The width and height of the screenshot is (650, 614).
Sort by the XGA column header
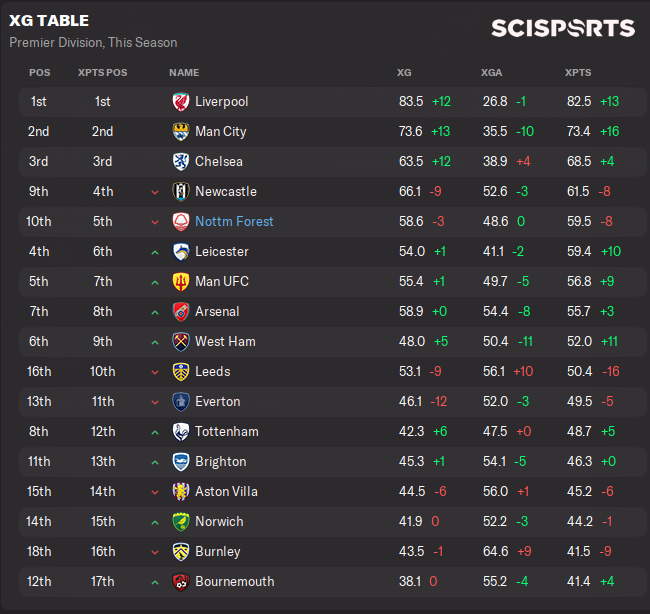tap(491, 73)
